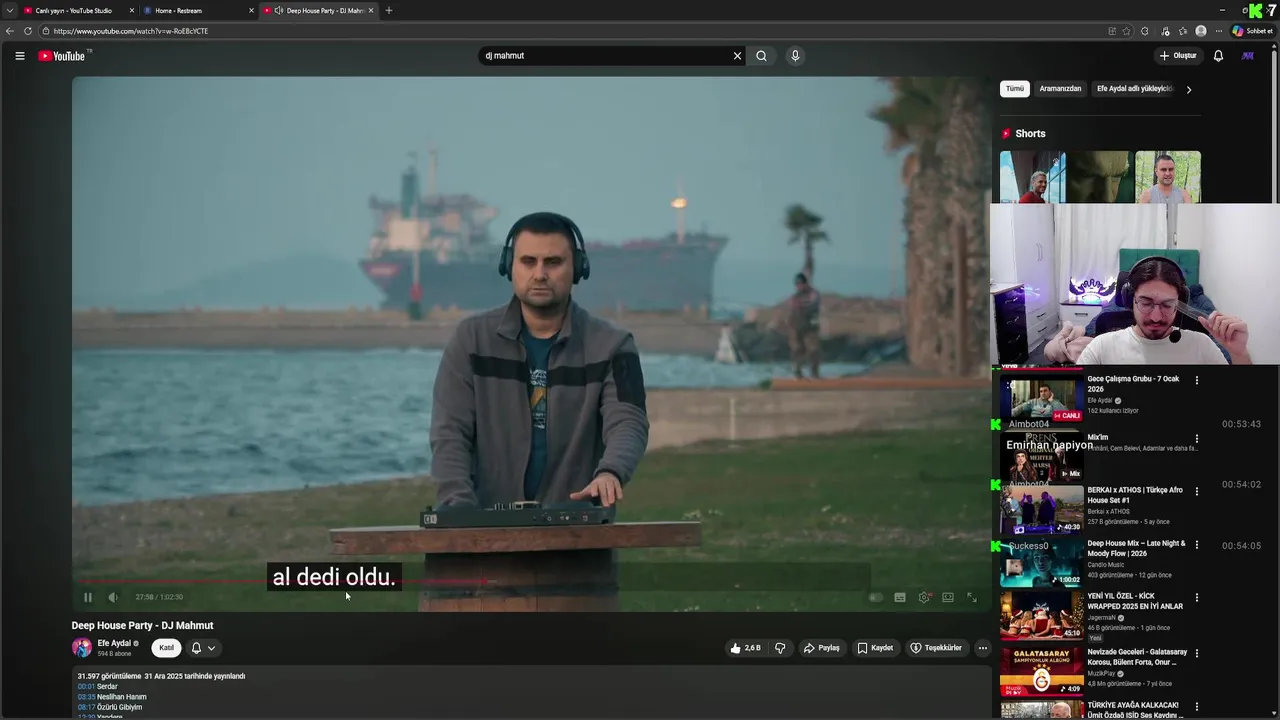
Task: Select the Tümü filter chip
Action: point(1015,89)
